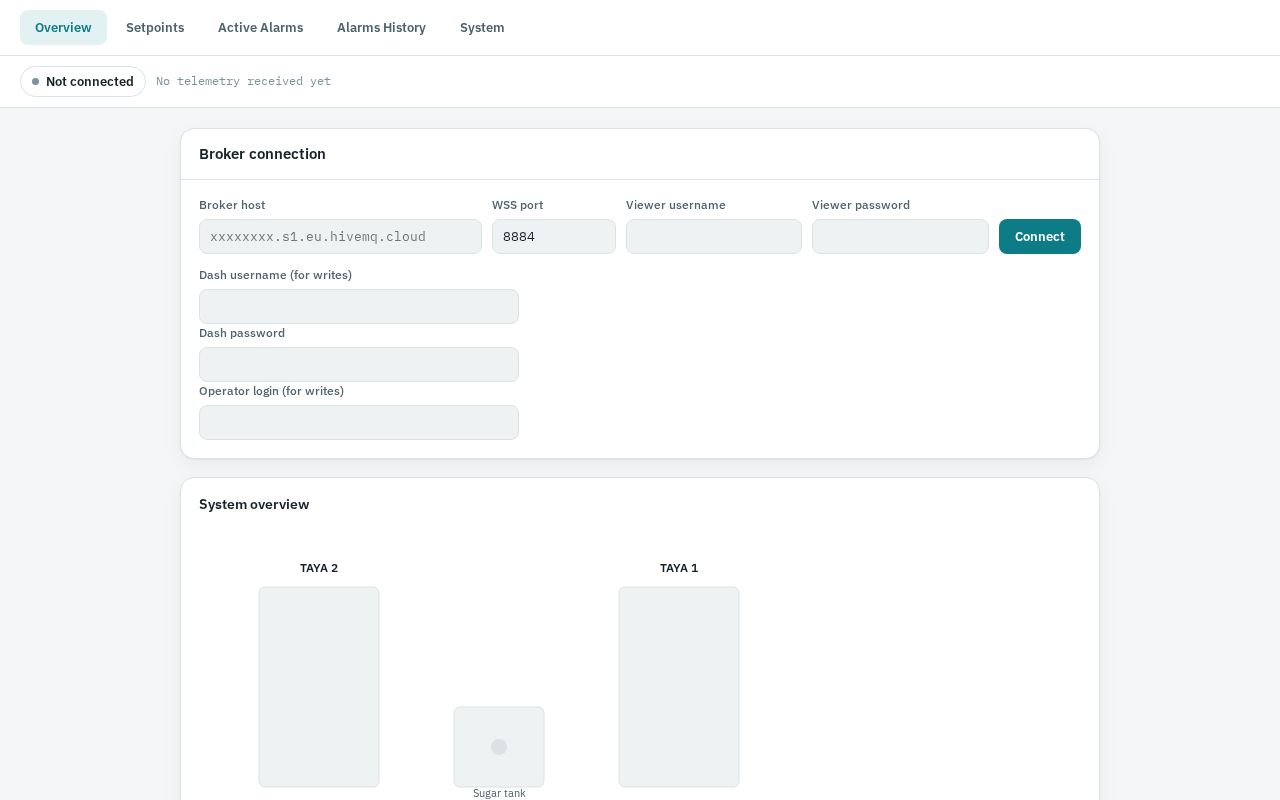Click the Connect button
This screenshot has height=800, width=1280.
click(x=1040, y=237)
